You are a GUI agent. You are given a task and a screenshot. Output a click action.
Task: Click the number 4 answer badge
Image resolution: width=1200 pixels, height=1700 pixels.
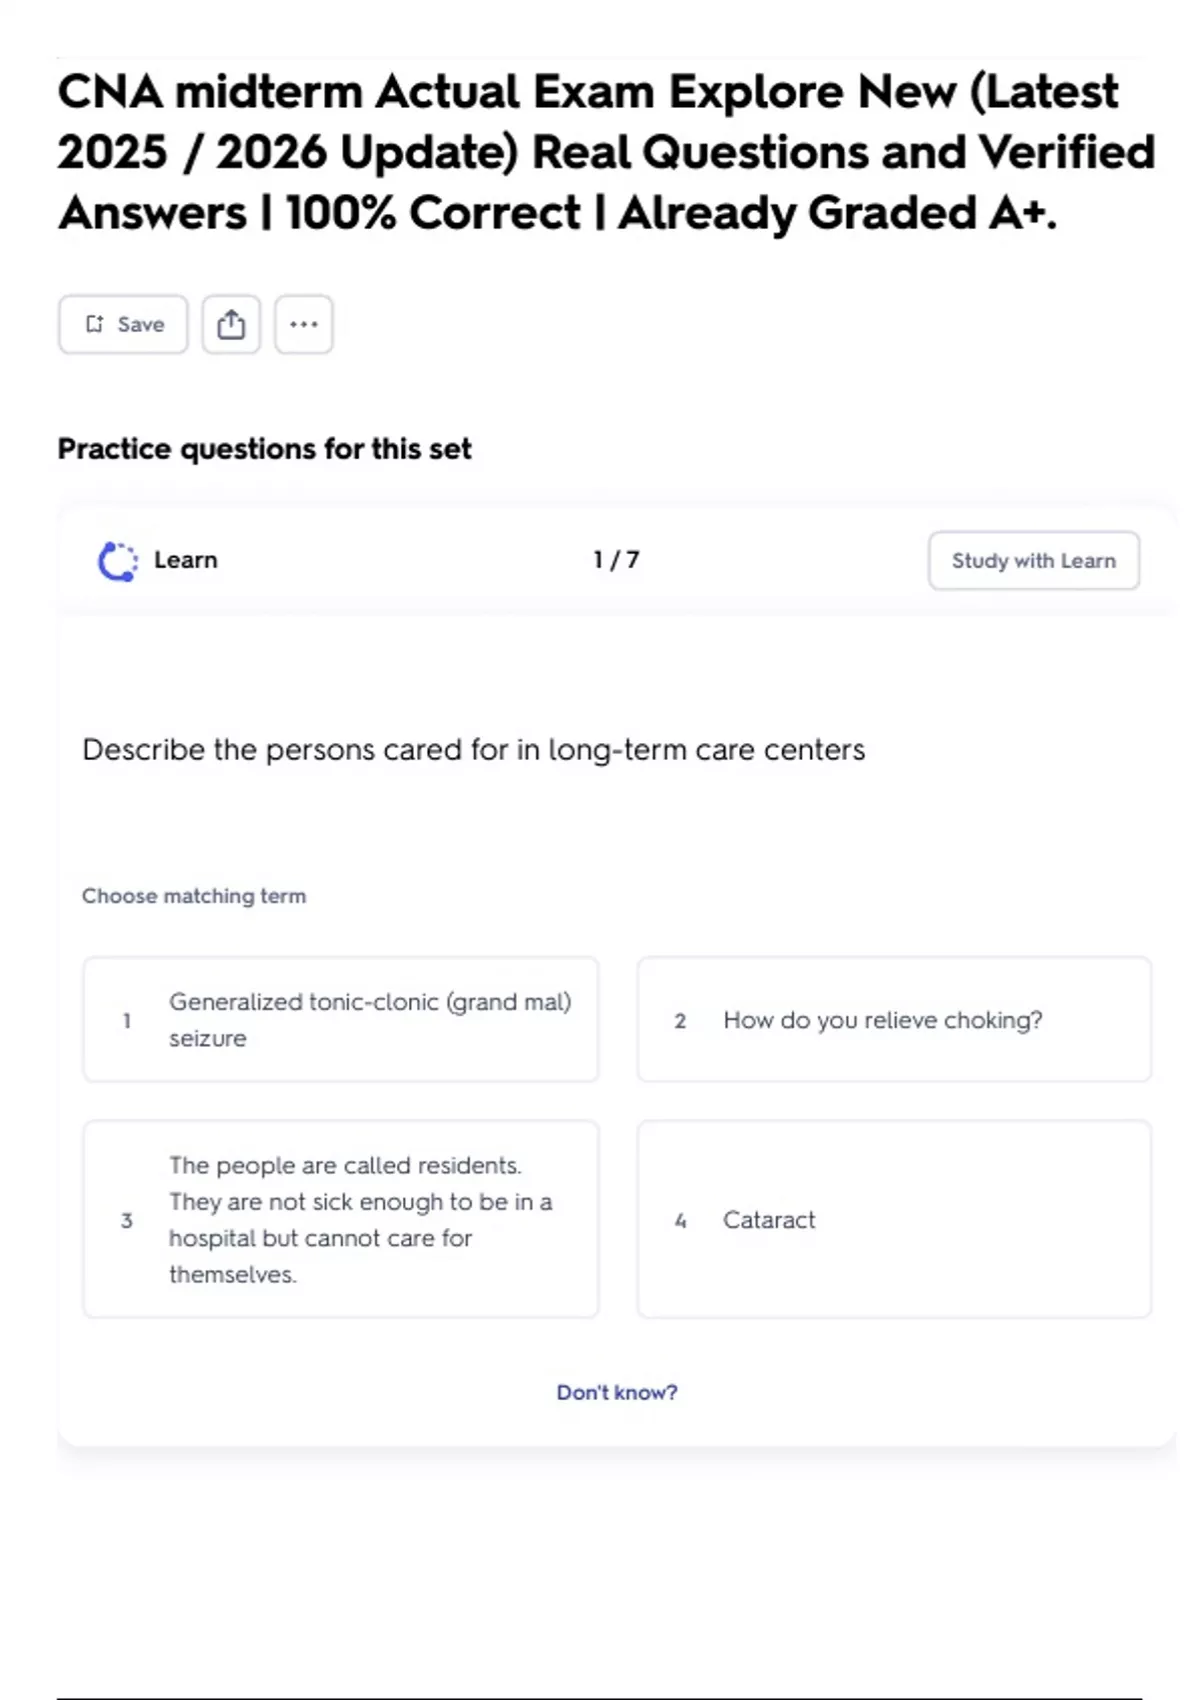(x=680, y=1221)
